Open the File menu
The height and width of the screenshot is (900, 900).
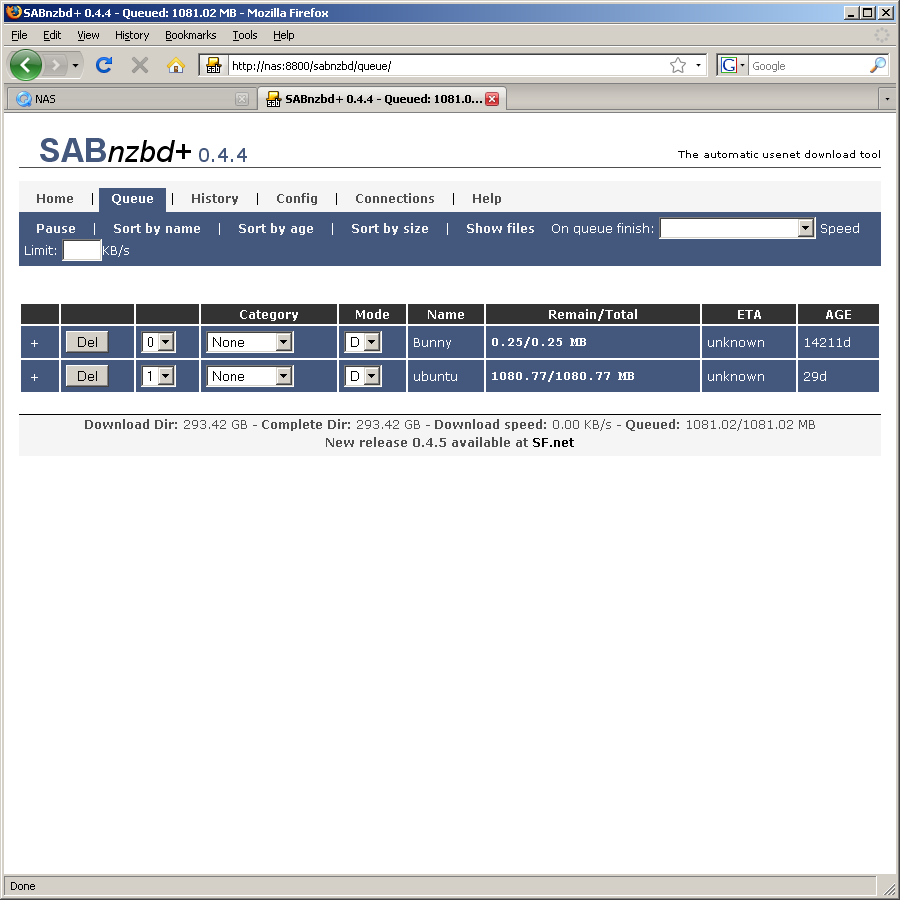click(19, 35)
